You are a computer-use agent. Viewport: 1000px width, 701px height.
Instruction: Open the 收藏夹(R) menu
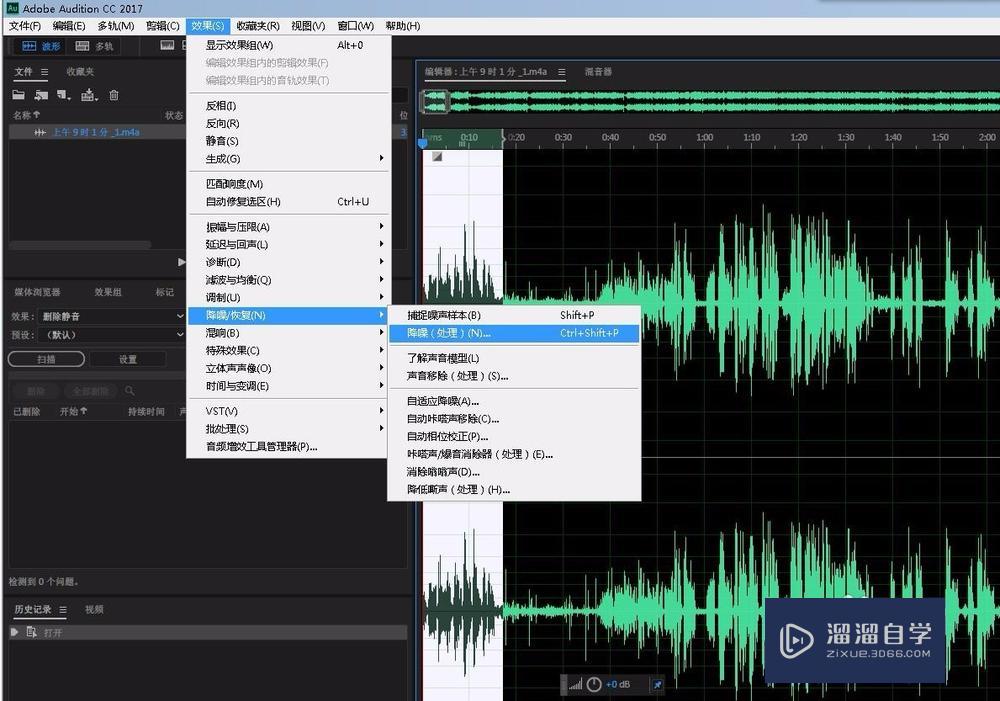(258, 26)
